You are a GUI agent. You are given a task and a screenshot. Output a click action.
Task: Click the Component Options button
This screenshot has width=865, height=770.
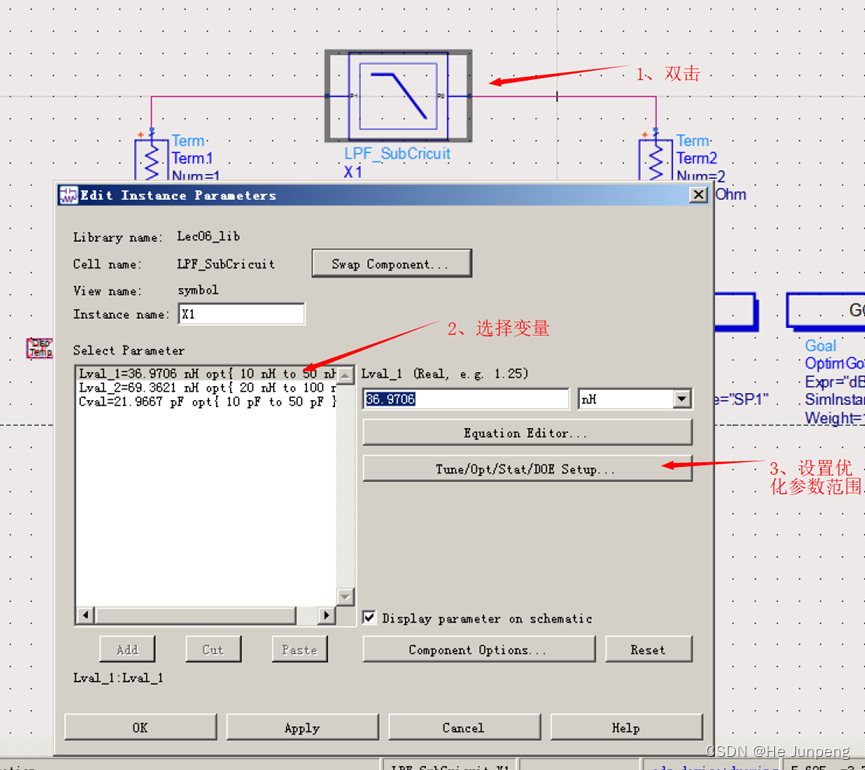click(479, 649)
